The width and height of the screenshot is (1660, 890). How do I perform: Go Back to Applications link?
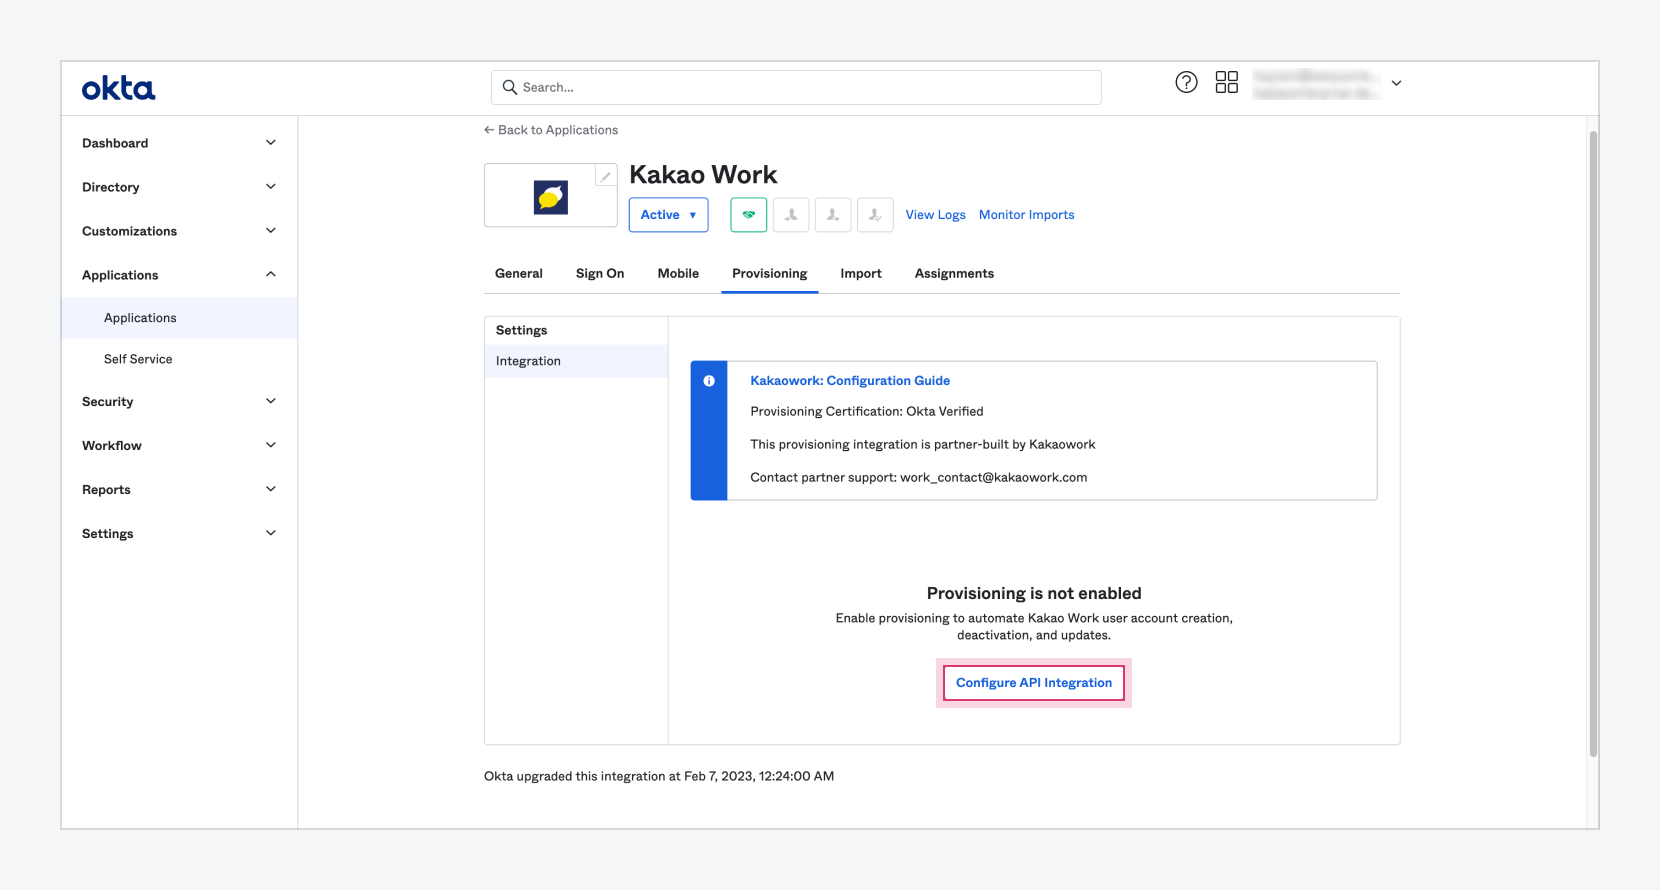point(551,130)
